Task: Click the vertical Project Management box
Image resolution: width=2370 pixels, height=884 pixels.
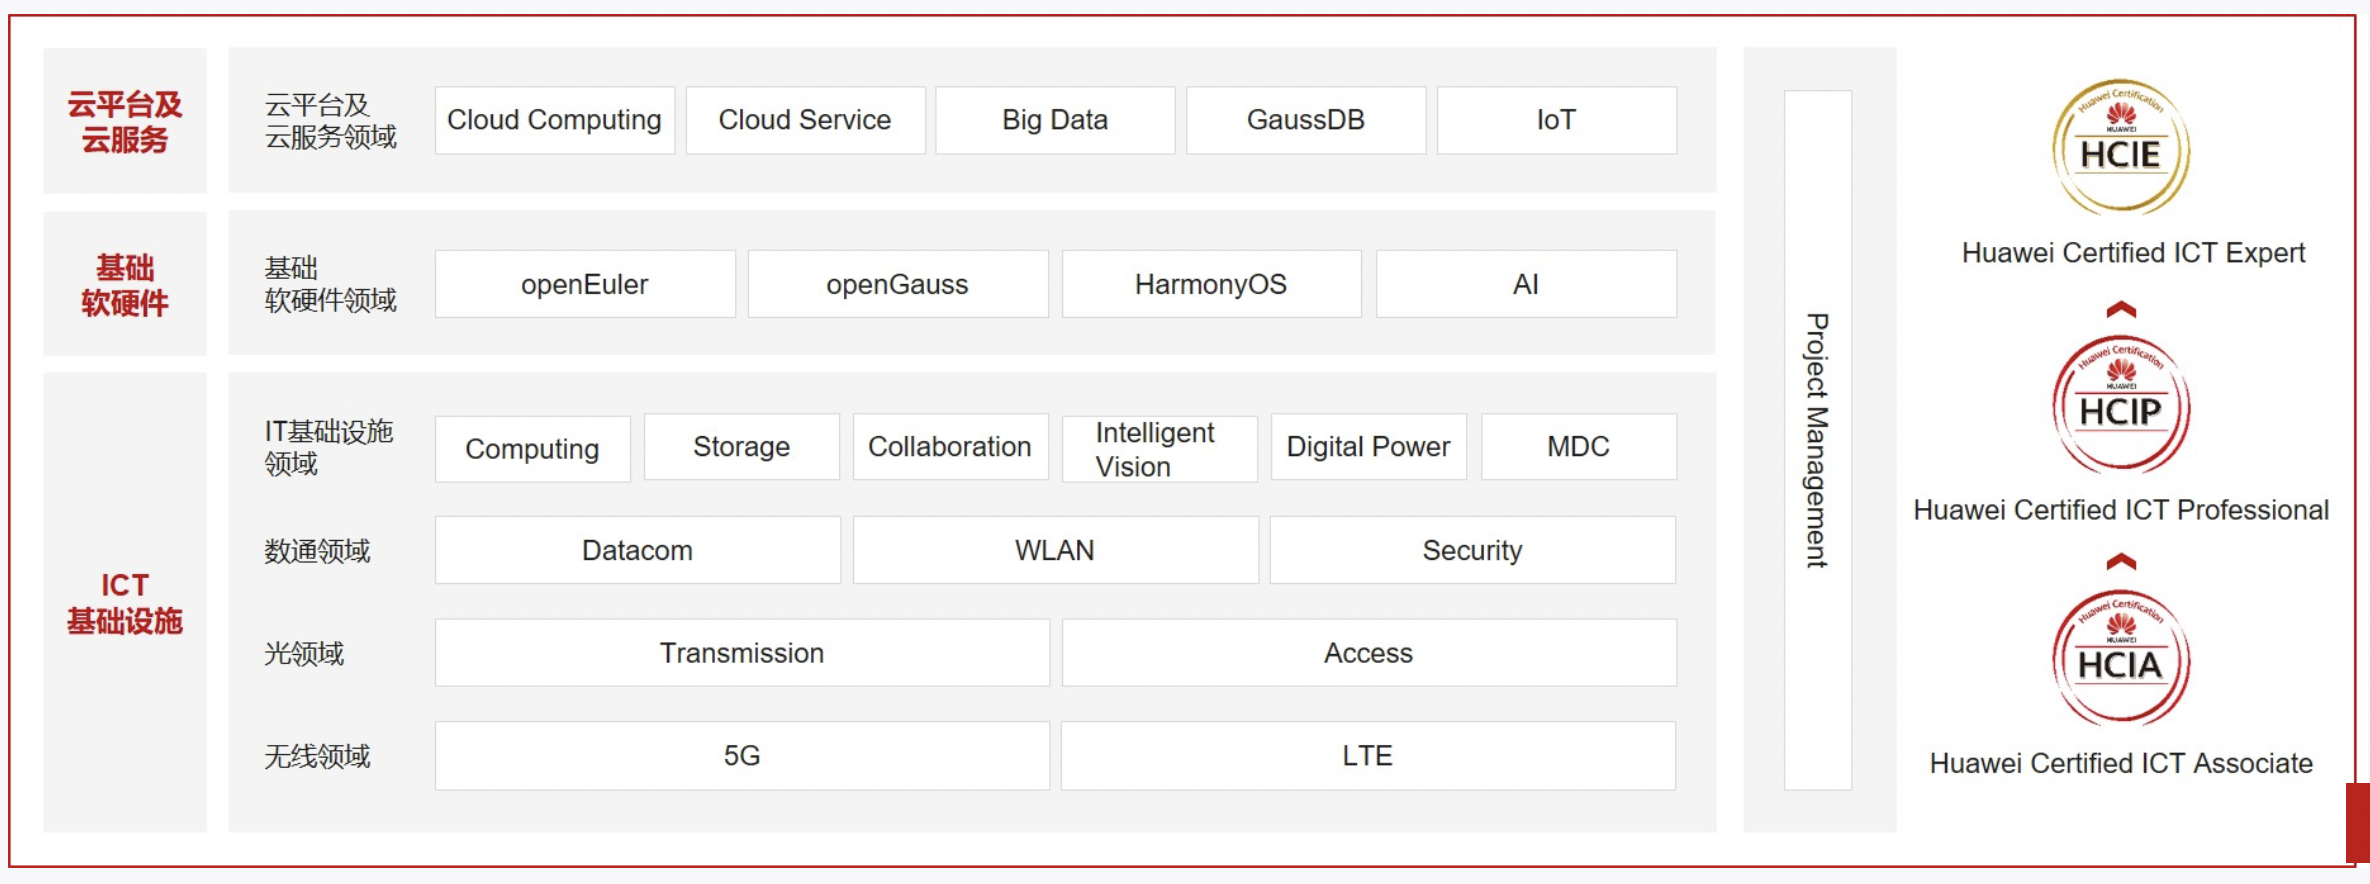Action: [x=1818, y=440]
